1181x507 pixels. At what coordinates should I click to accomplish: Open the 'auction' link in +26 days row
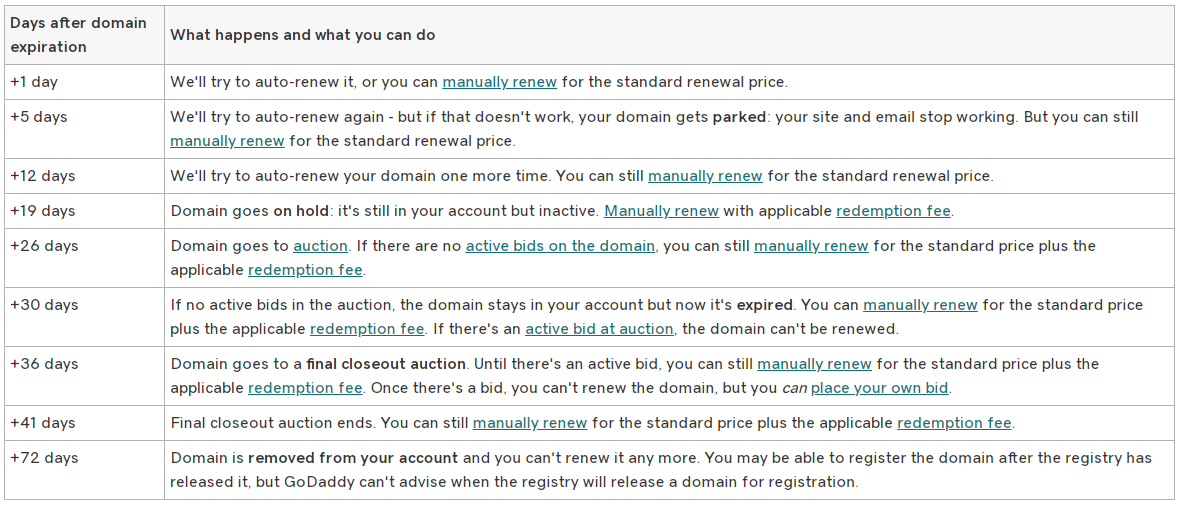(320, 246)
